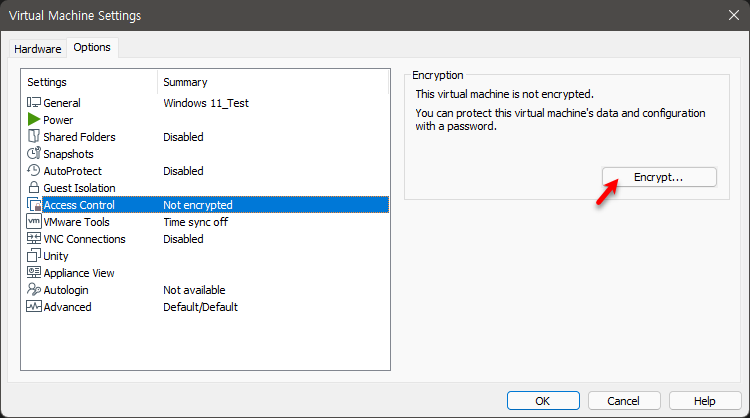Click 'This virtual machine is not encrypted.' text

(x=505, y=94)
